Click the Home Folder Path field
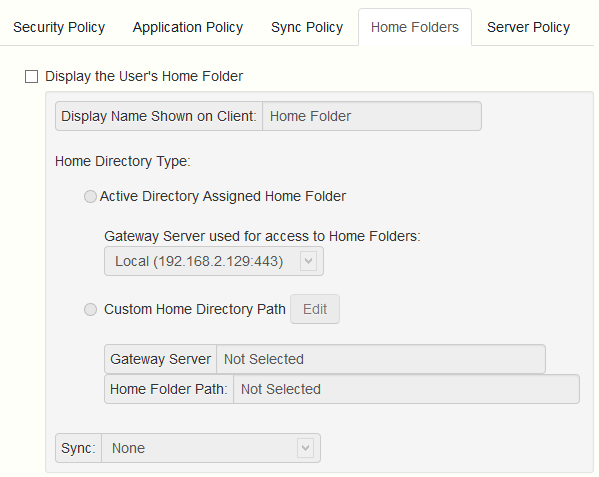Viewport: 599px width, 477px height. point(406,389)
